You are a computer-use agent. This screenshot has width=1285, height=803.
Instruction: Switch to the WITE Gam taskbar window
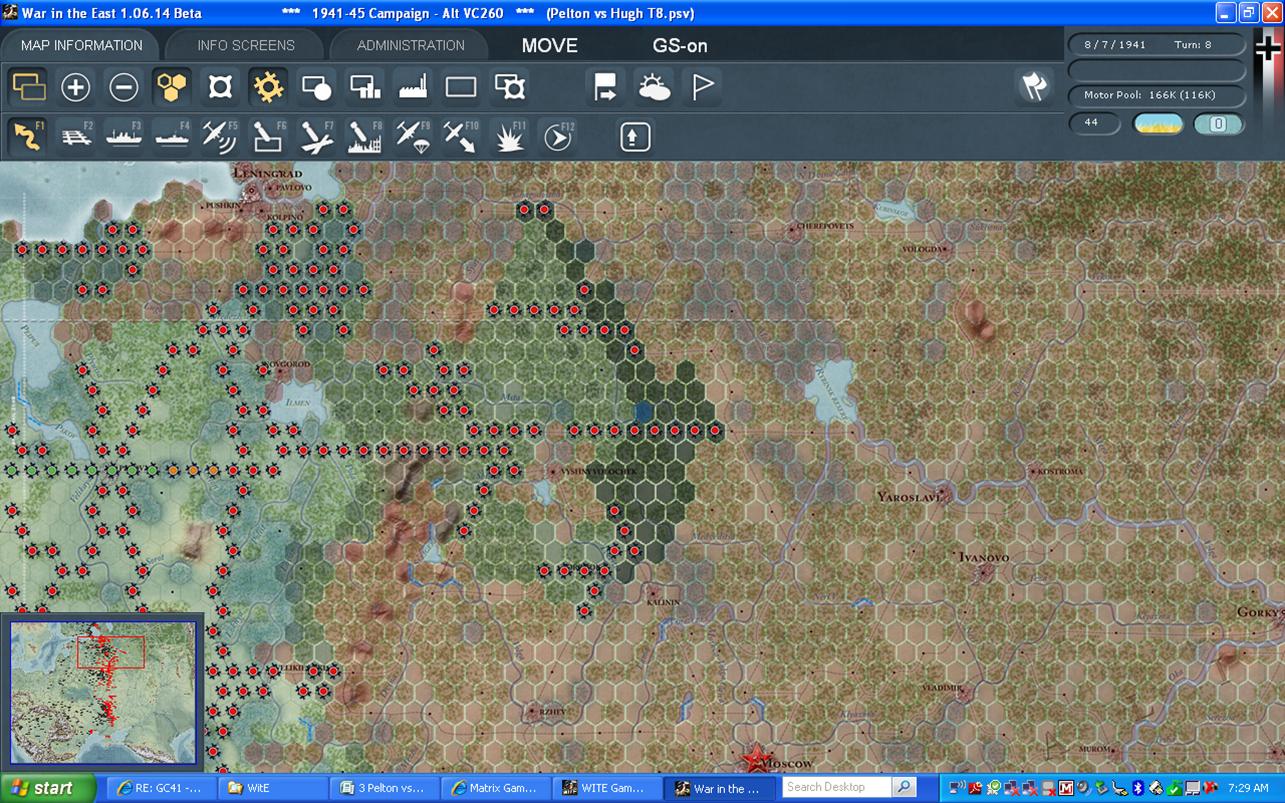(x=608, y=788)
